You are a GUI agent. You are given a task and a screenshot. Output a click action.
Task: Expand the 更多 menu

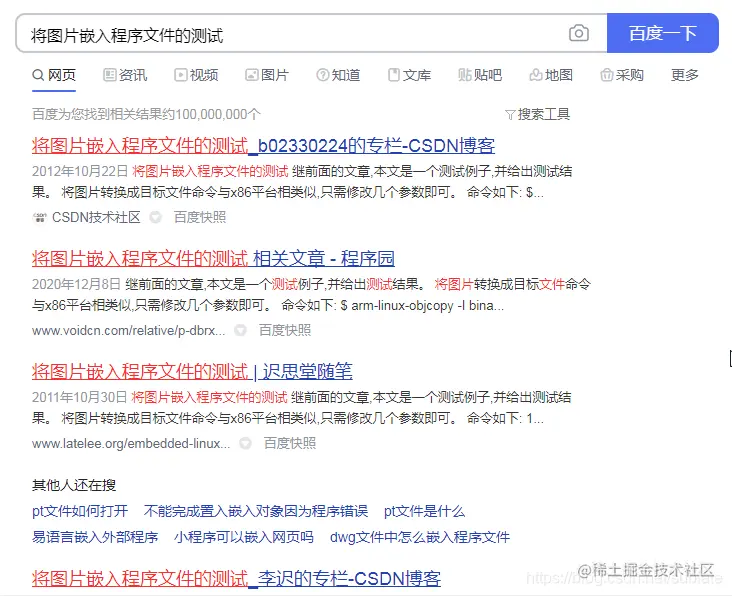click(685, 75)
